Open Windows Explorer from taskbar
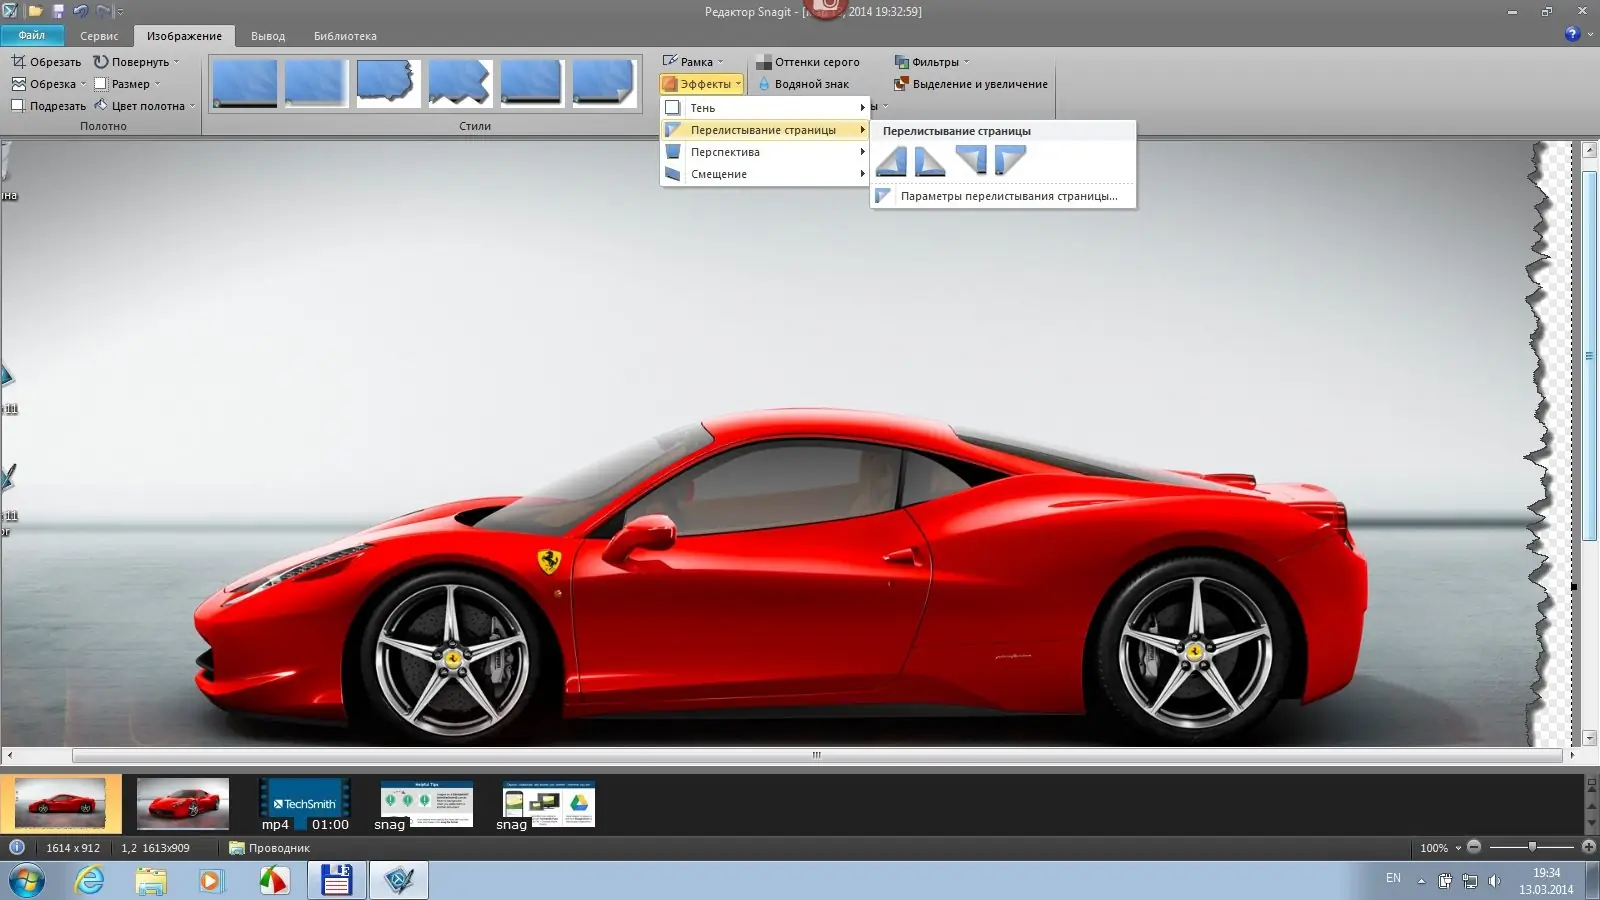Screen dimensions: 1600x900 (151, 881)
